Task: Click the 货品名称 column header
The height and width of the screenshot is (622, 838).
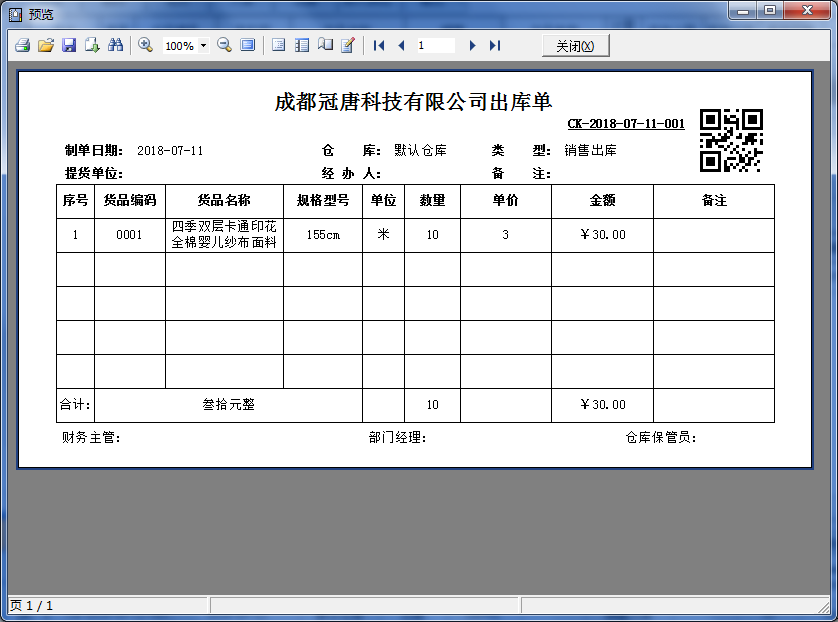Action: click(224, 200)
